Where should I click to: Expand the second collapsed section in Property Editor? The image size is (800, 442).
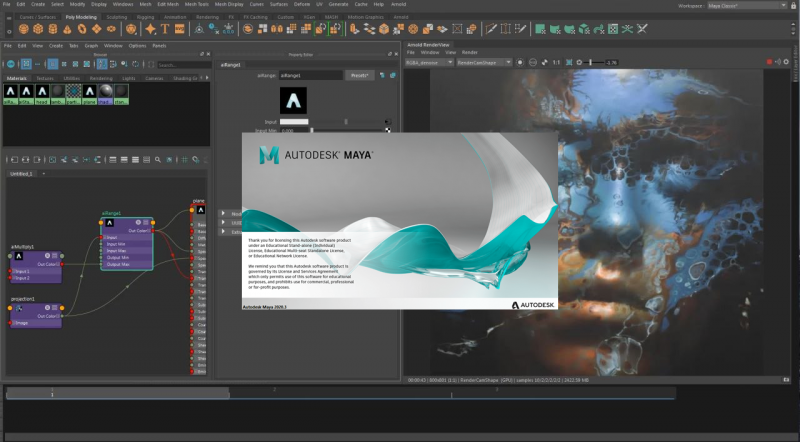pyautogui.click(x=223, y=223)
